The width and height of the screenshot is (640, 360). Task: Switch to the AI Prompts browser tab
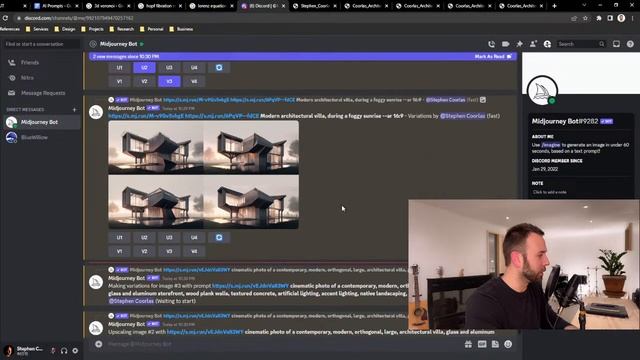(55, 6)
